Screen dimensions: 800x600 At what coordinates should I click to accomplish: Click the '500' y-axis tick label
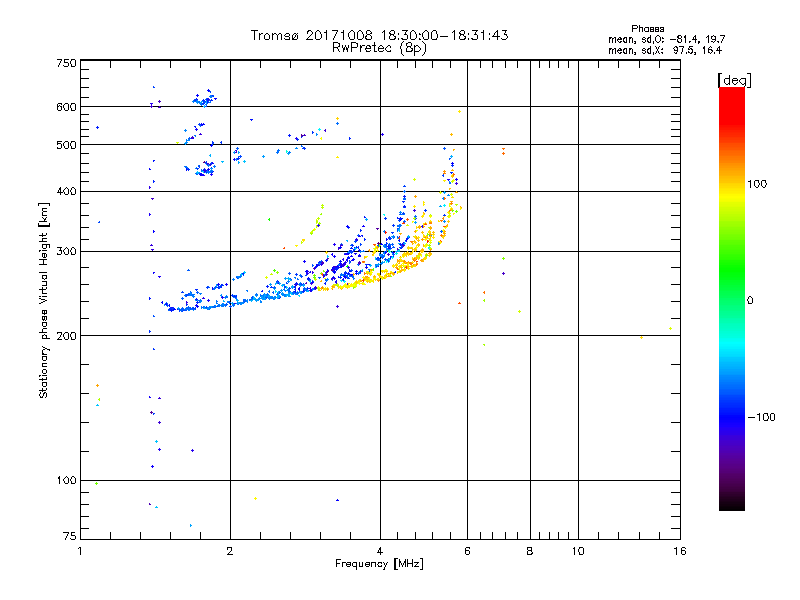[66, 145]
